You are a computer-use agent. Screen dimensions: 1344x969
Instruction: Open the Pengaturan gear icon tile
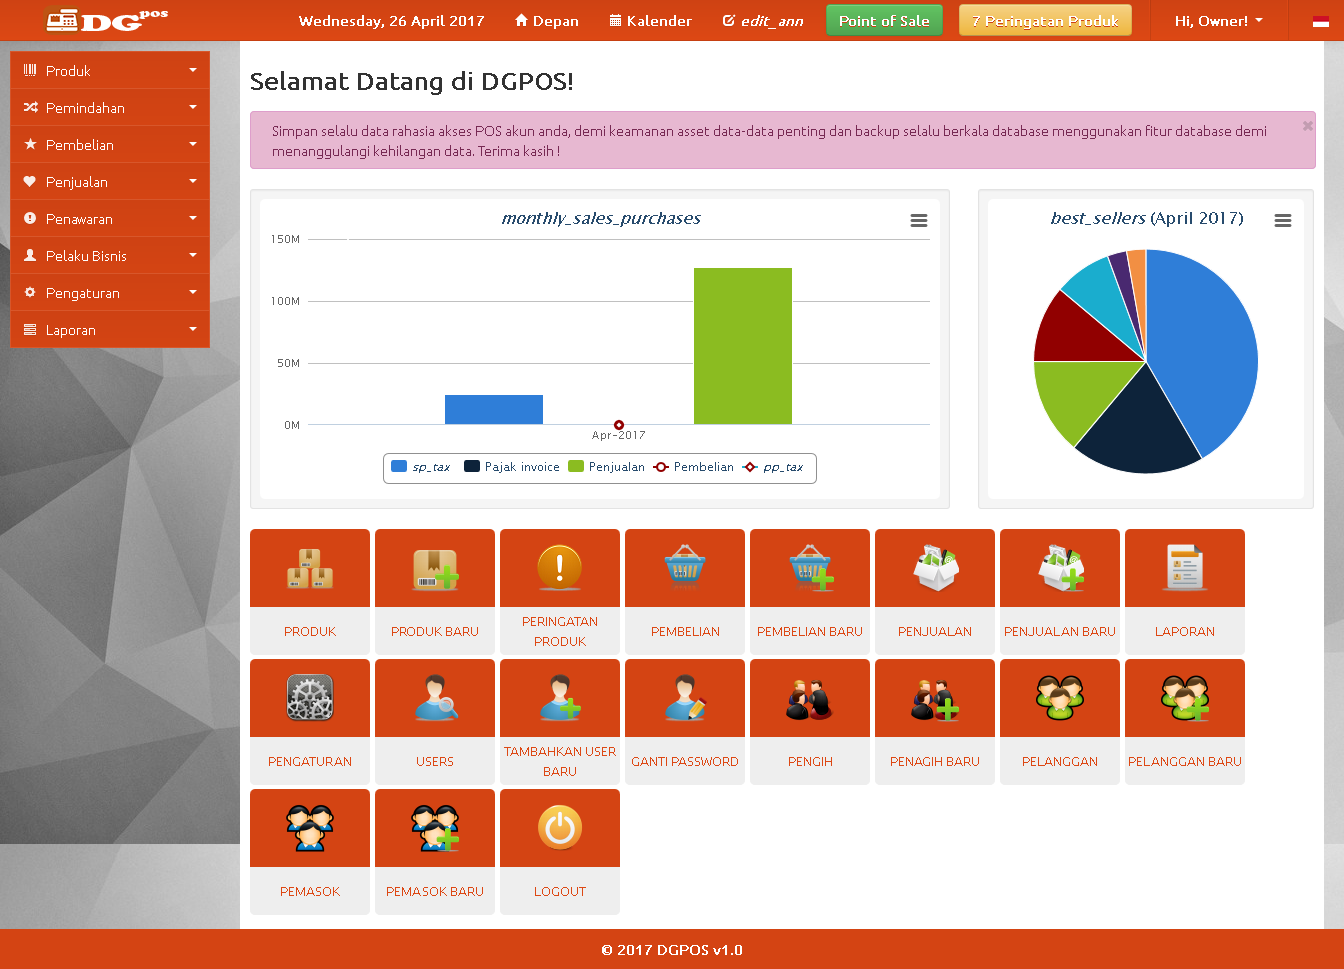[310, 698]
